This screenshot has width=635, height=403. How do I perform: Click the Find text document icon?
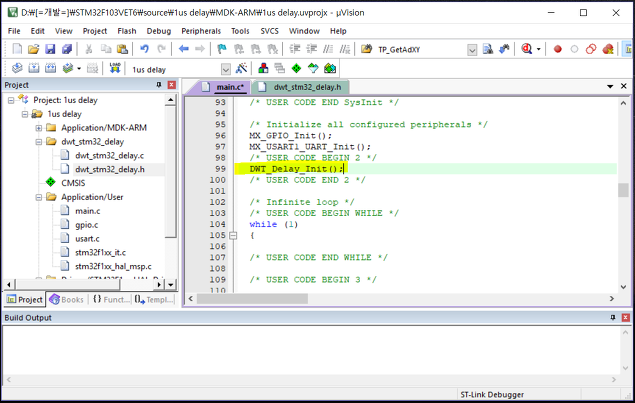point(488,49)
